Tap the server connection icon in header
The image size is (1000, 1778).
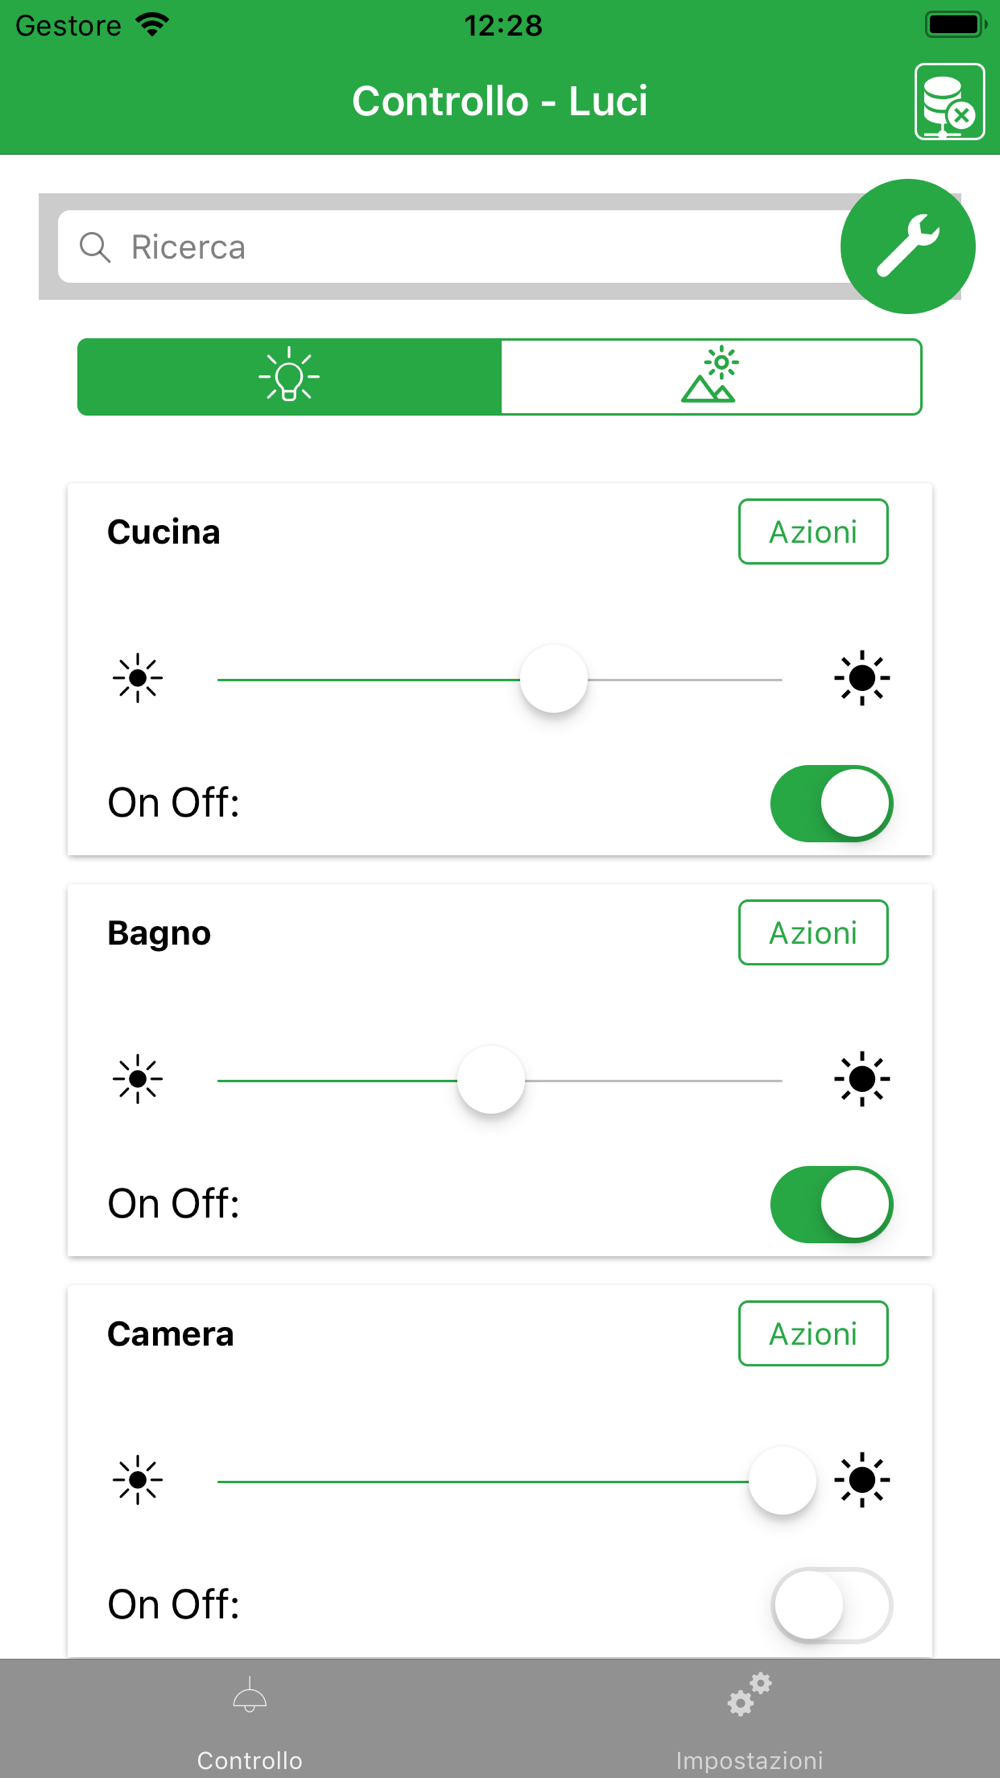(949, 101)
